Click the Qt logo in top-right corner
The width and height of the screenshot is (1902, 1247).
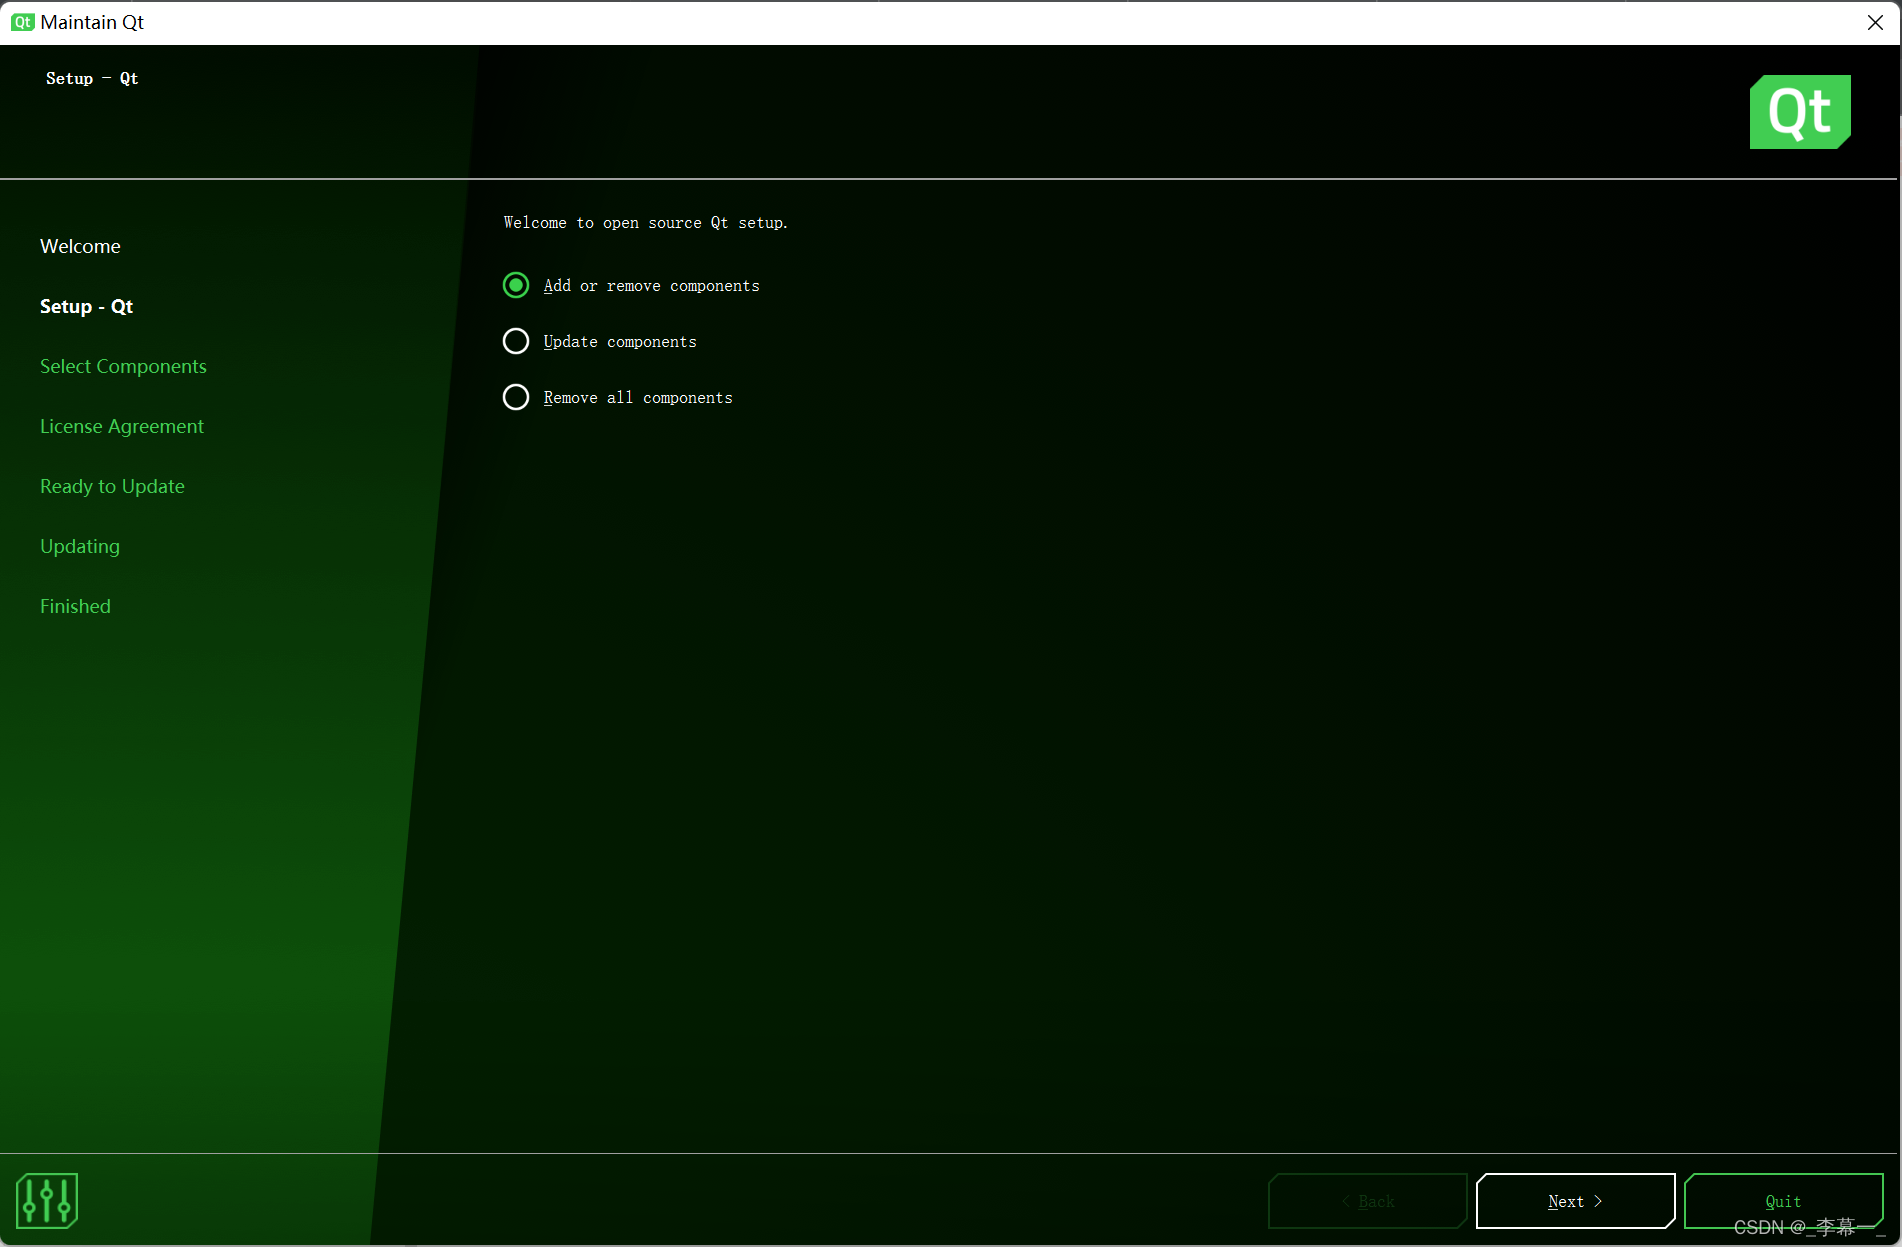point(1799,111)
